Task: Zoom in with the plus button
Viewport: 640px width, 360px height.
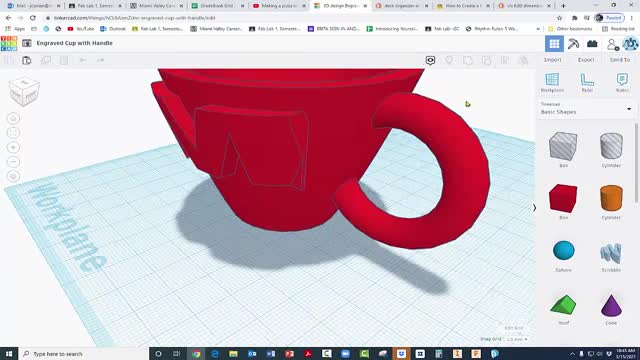Action: click(13, 147)
